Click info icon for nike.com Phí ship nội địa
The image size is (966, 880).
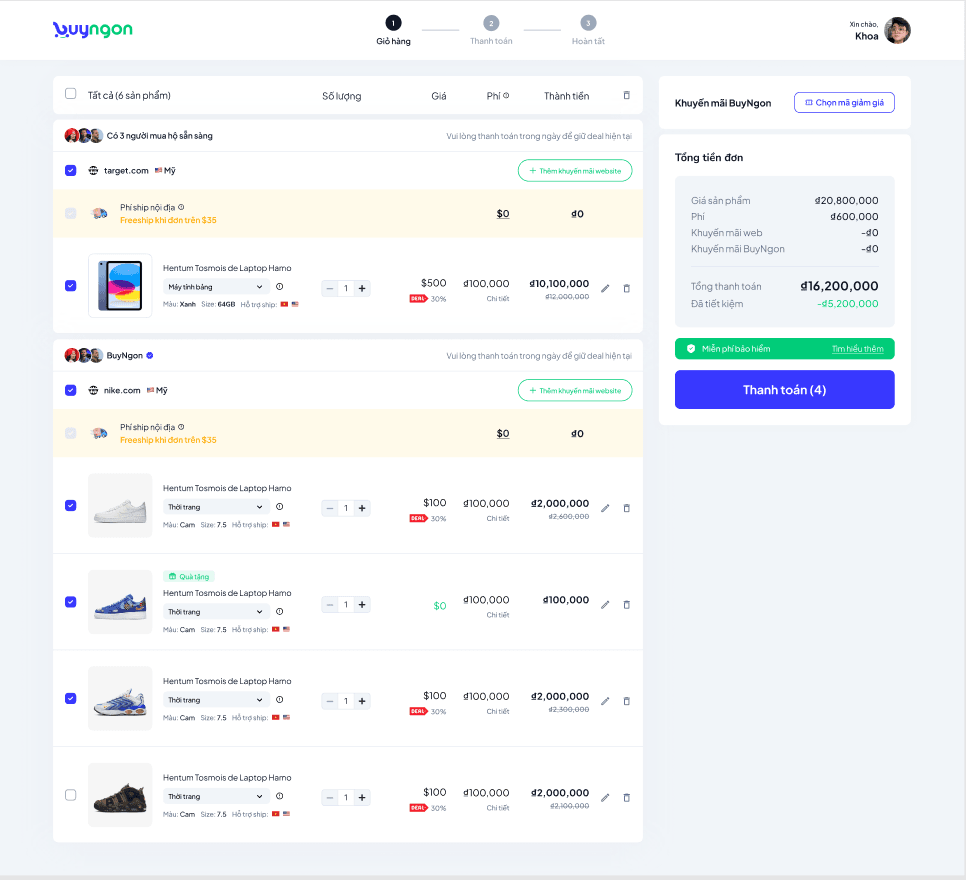point(181,427)
